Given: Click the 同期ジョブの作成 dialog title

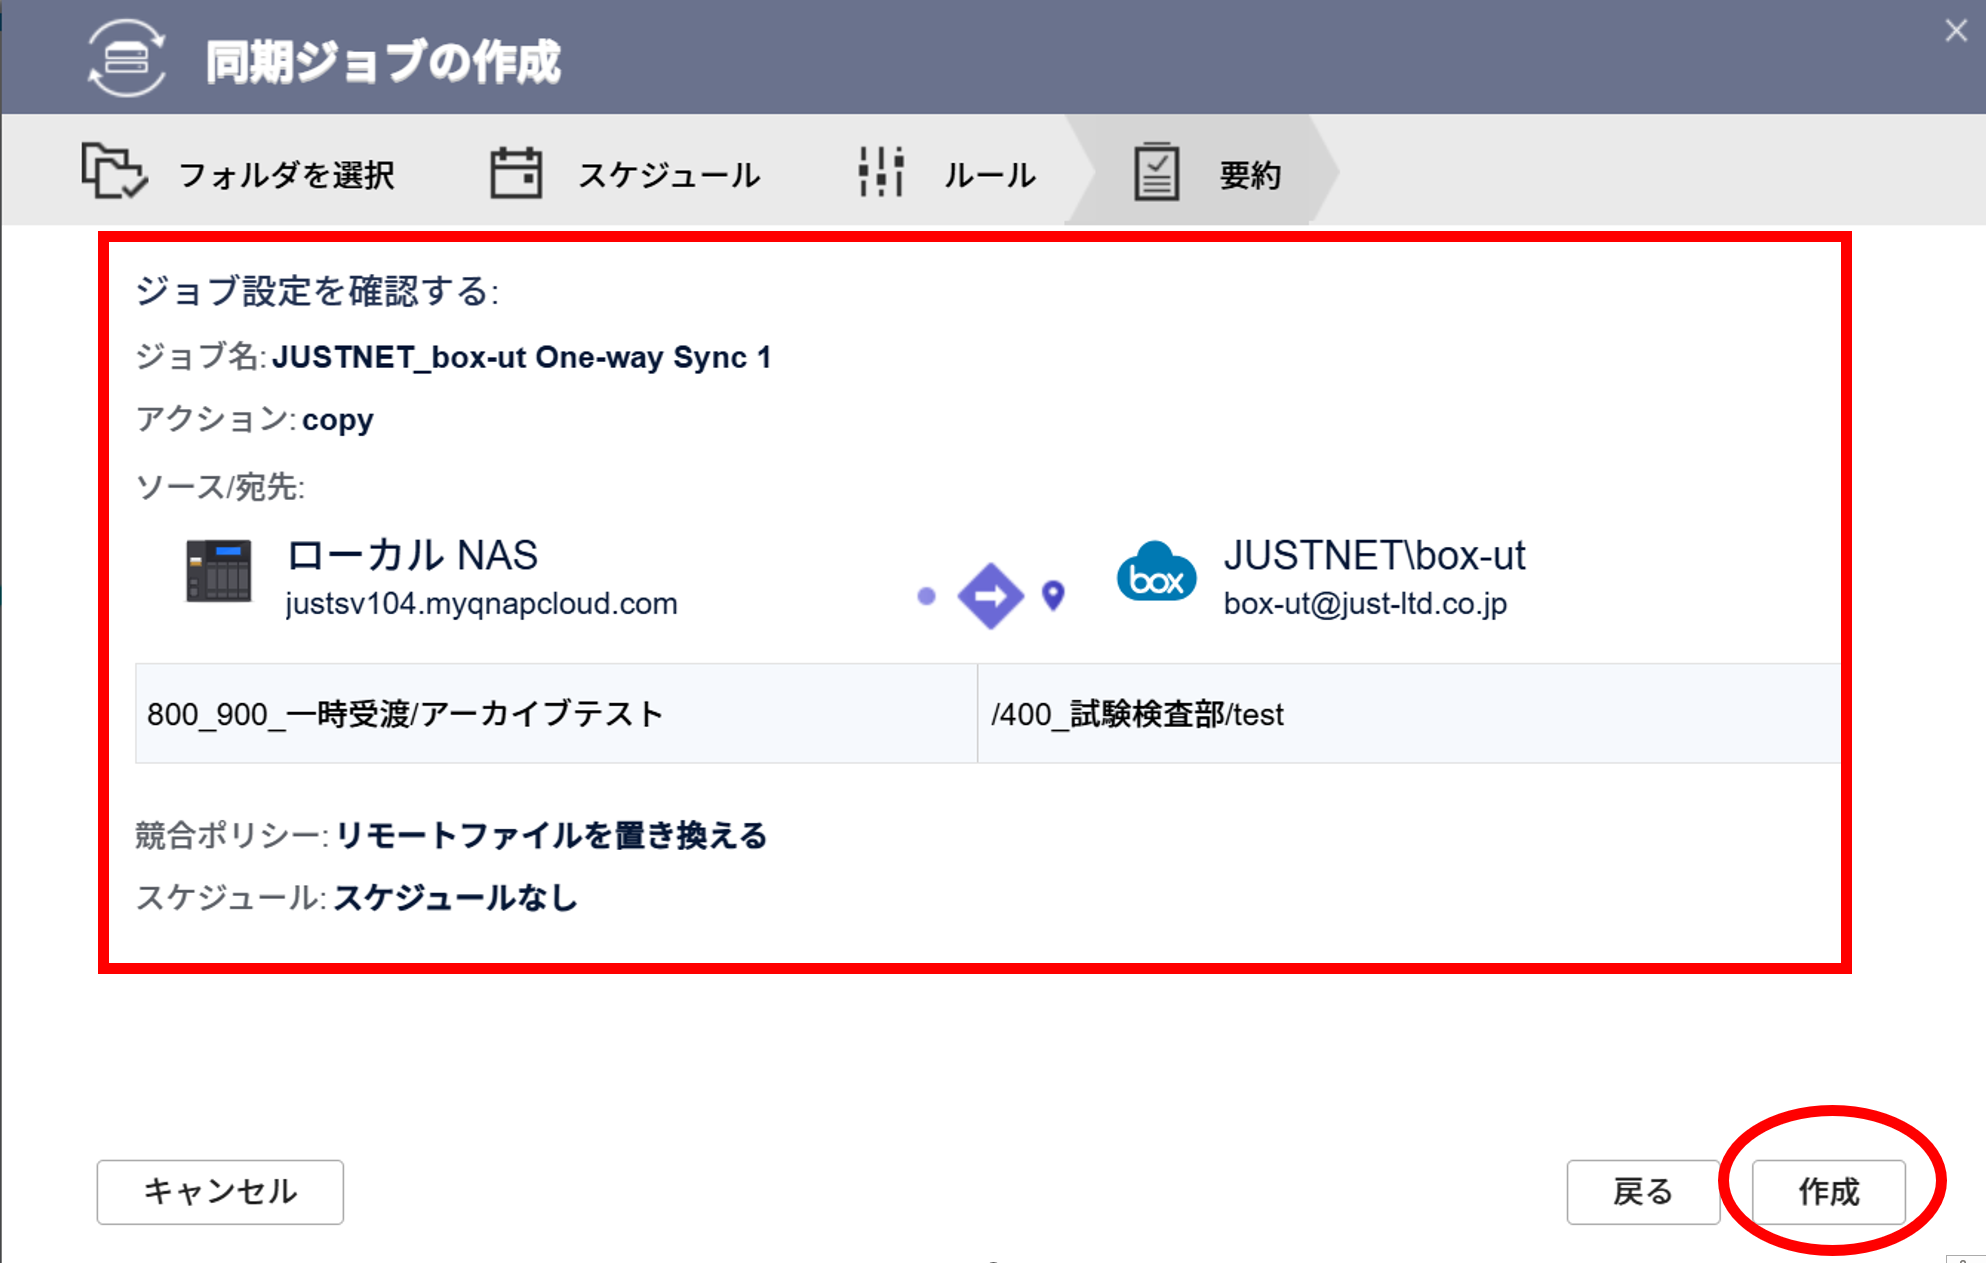Looking at the screenshot, I should [383, 62].
